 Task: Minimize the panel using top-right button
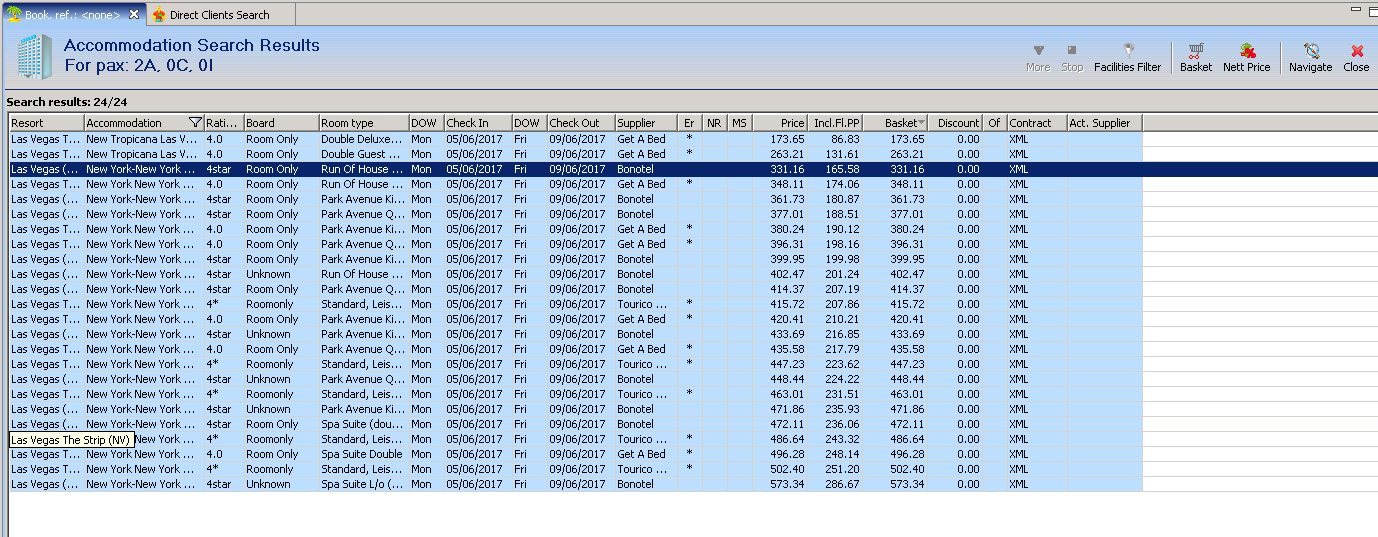pyautogui.click(x=1355, y=10)
